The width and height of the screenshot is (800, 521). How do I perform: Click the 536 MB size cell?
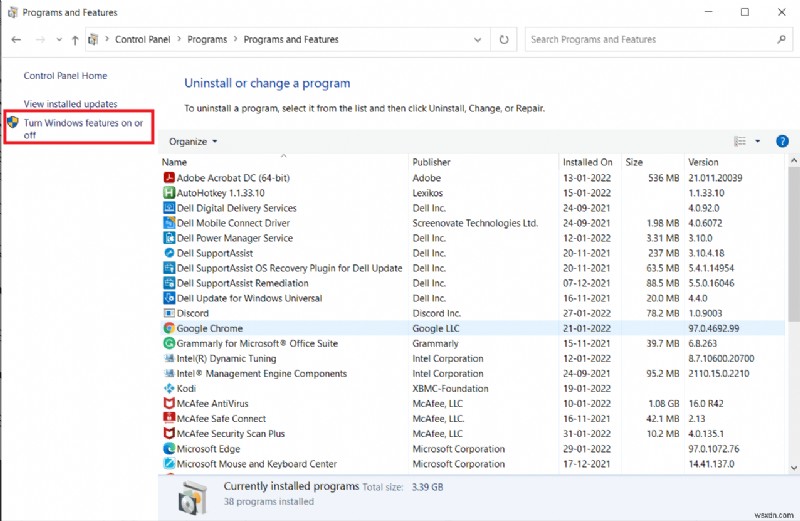[x=664, y=178]
